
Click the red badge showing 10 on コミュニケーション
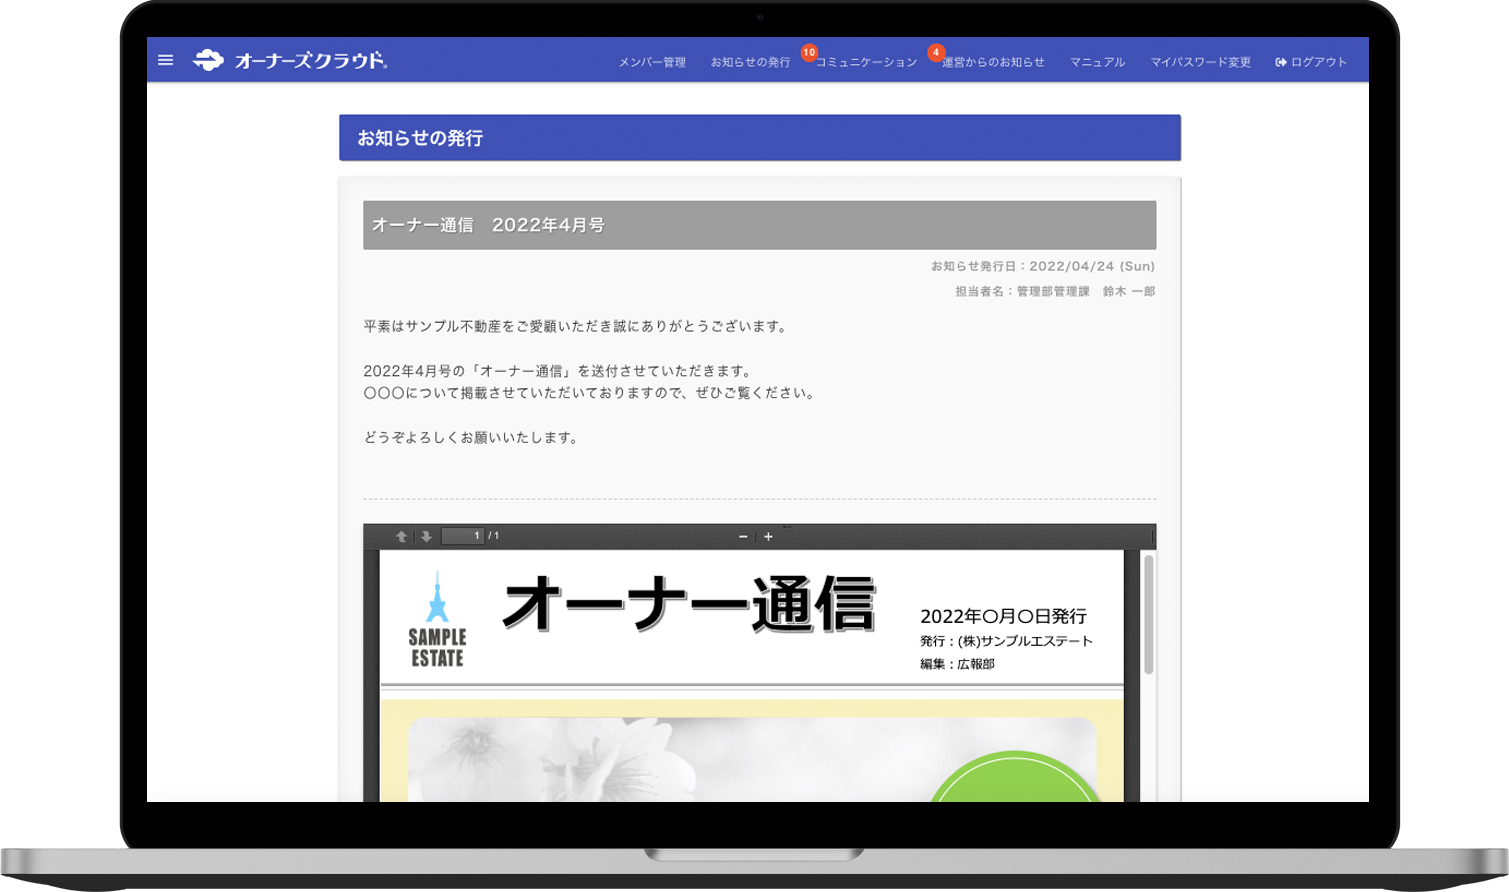pyautogui.click(x=810, y=50)
